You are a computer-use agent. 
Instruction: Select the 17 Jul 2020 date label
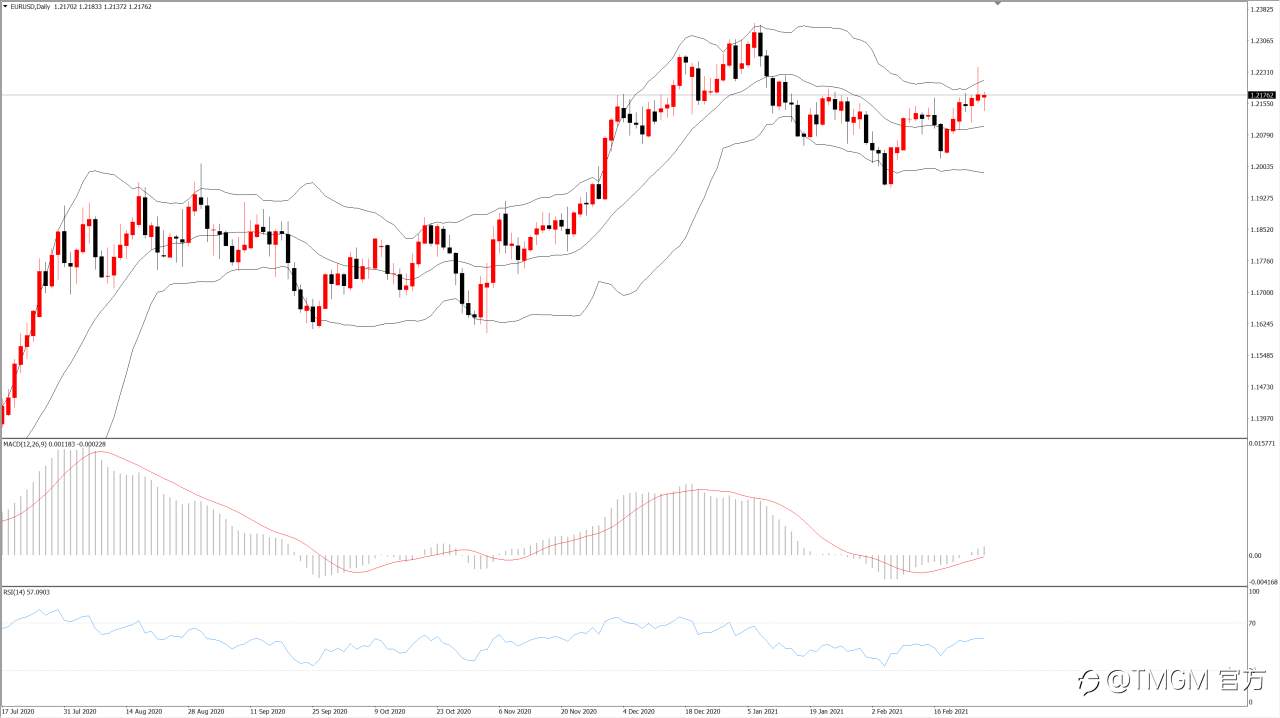point(19,711)
